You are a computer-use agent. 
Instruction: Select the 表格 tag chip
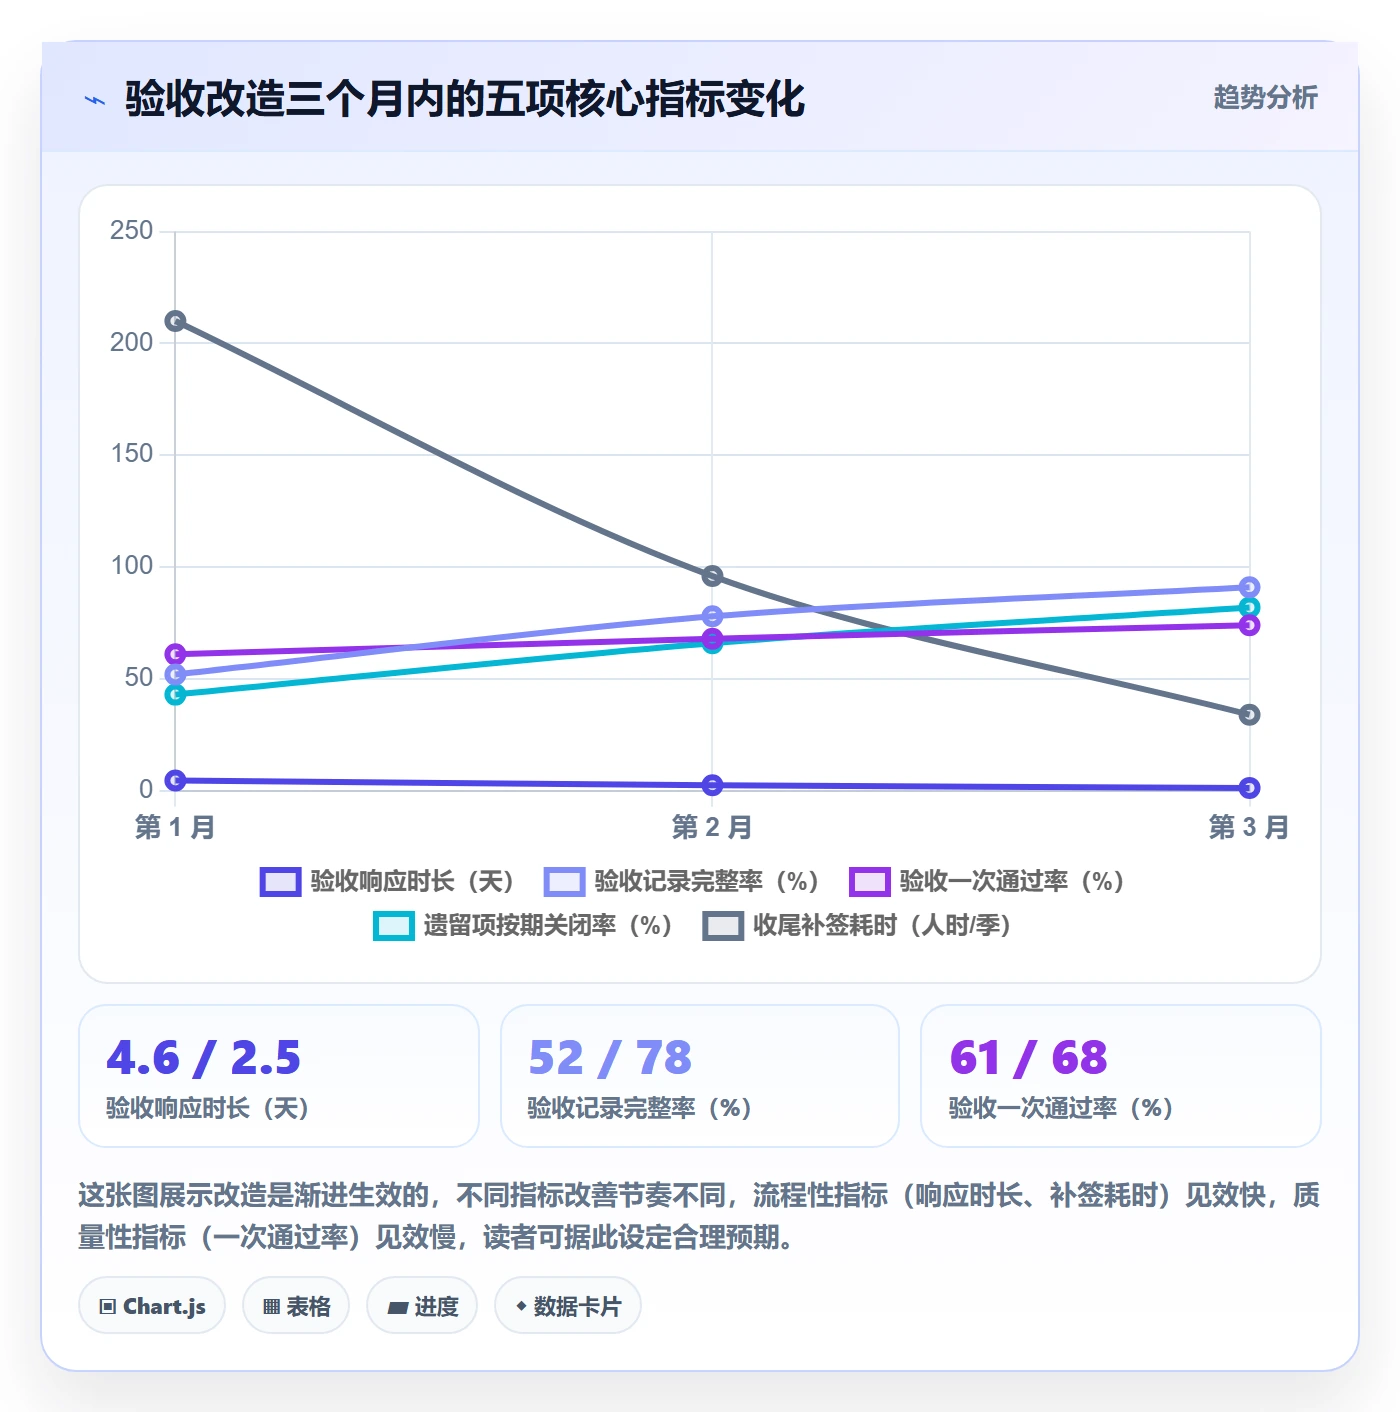[x=296, y=1306]
